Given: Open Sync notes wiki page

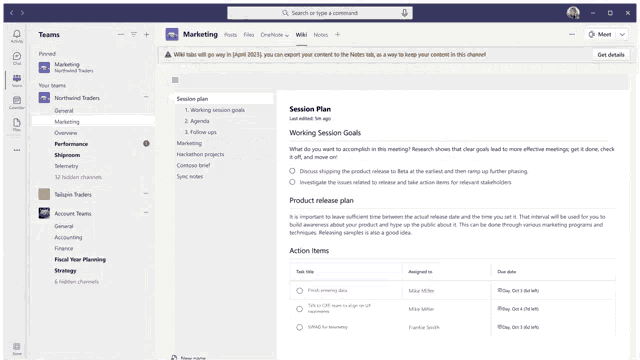Looking at the screenshot, I should point(189,176).
